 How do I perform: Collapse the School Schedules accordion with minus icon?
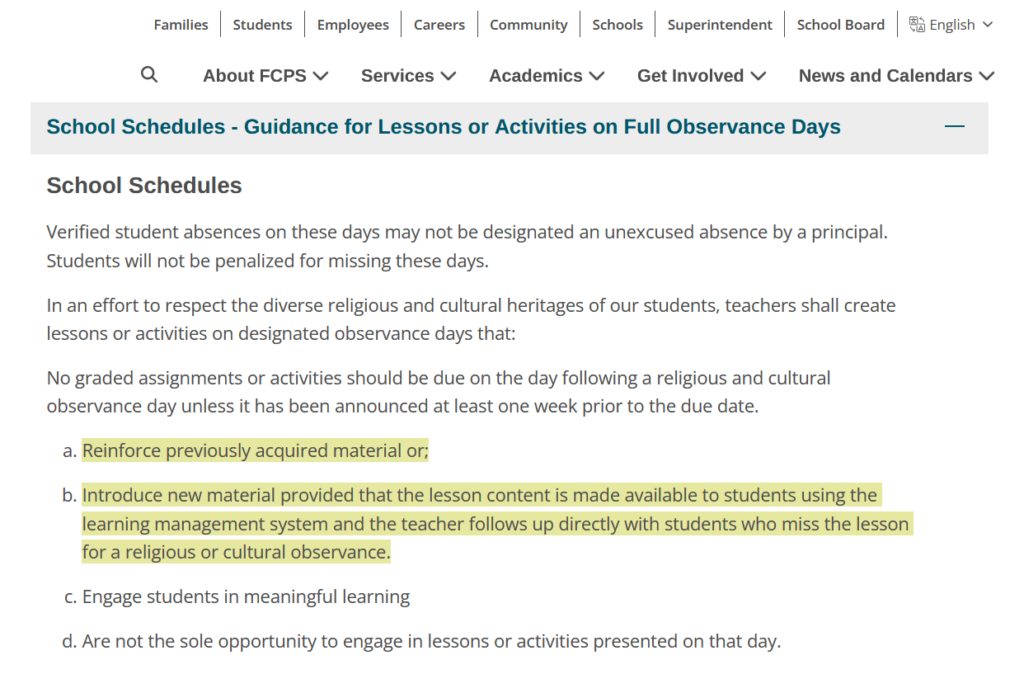tap(954, 126)
